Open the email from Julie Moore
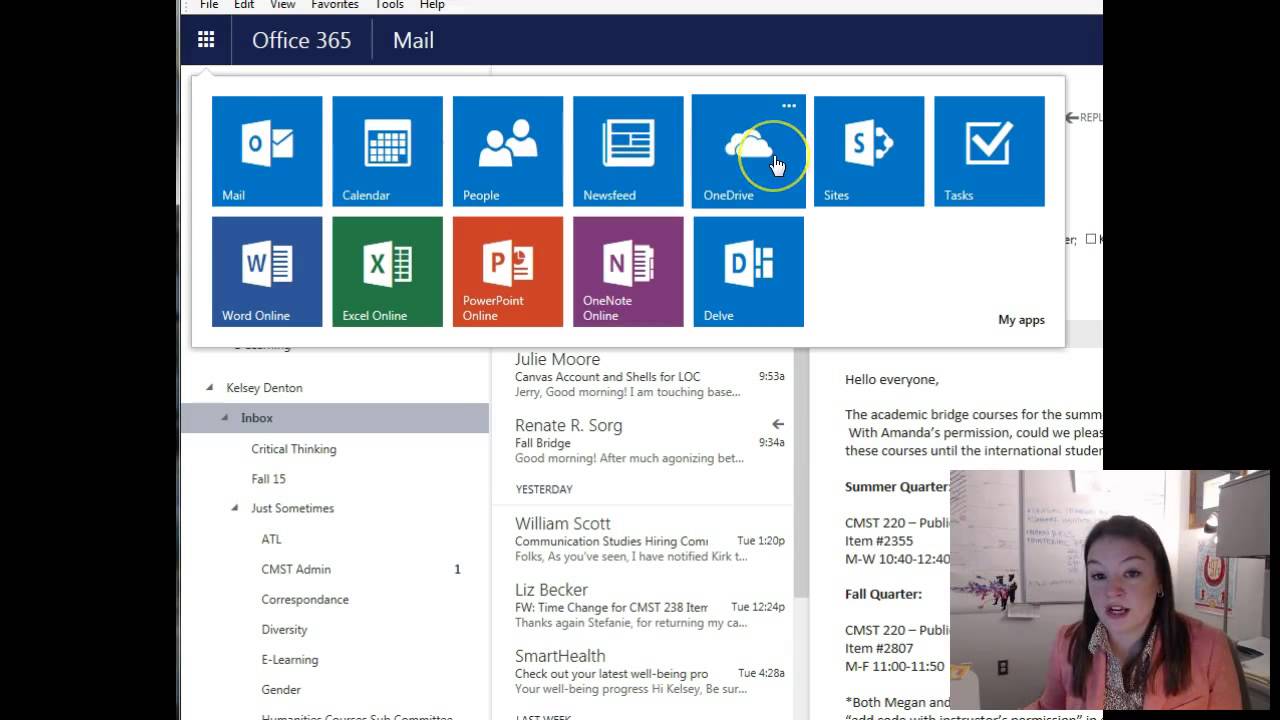The width and height of the screenshot is (1280, 720). [x=642, y=375]
